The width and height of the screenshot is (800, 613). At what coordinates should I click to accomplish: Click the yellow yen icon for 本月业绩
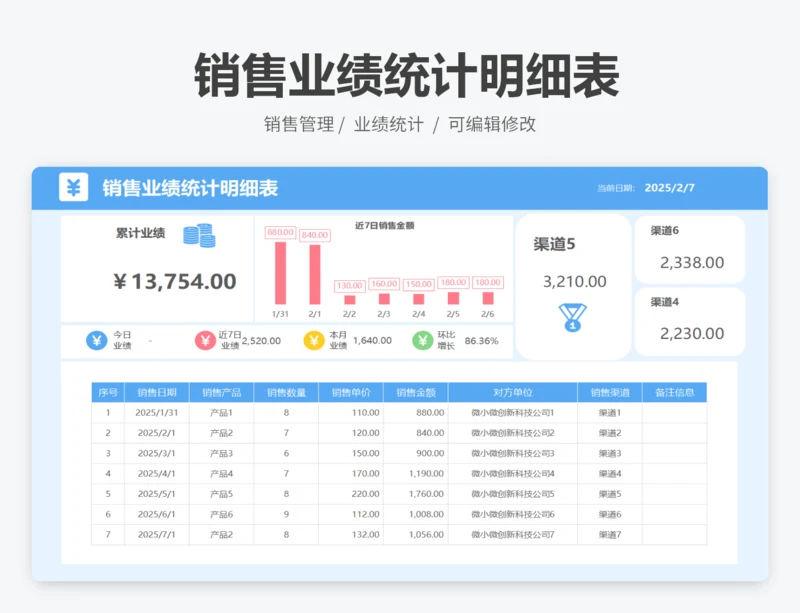click(x=314, y=340)
